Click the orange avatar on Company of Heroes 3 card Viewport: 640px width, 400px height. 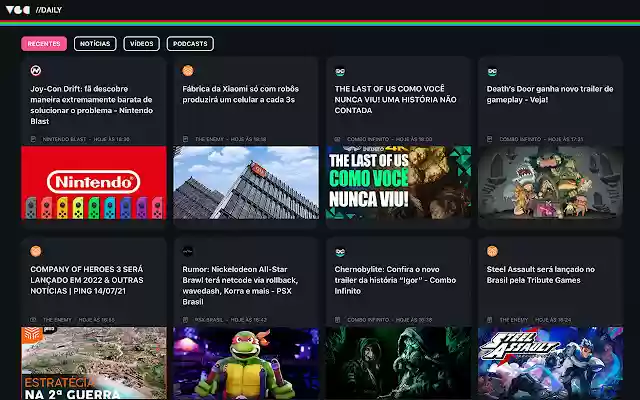36,251
